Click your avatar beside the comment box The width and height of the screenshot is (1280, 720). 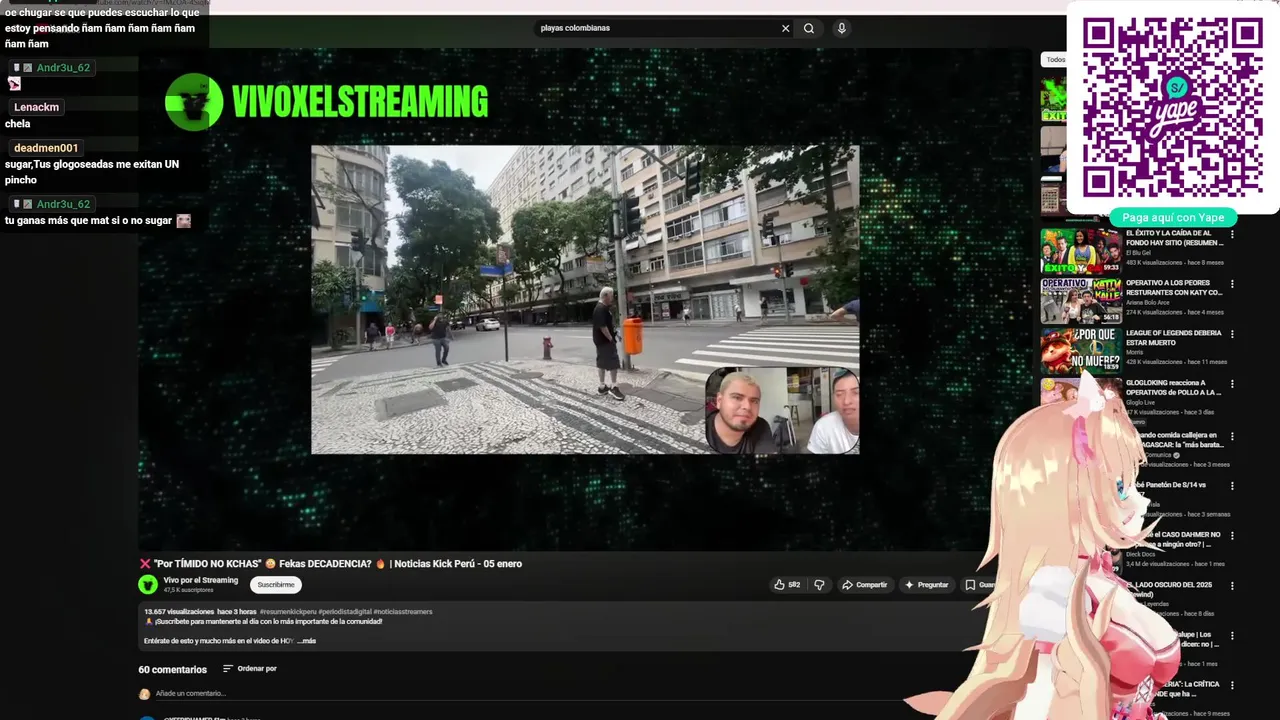coord(144,694)
